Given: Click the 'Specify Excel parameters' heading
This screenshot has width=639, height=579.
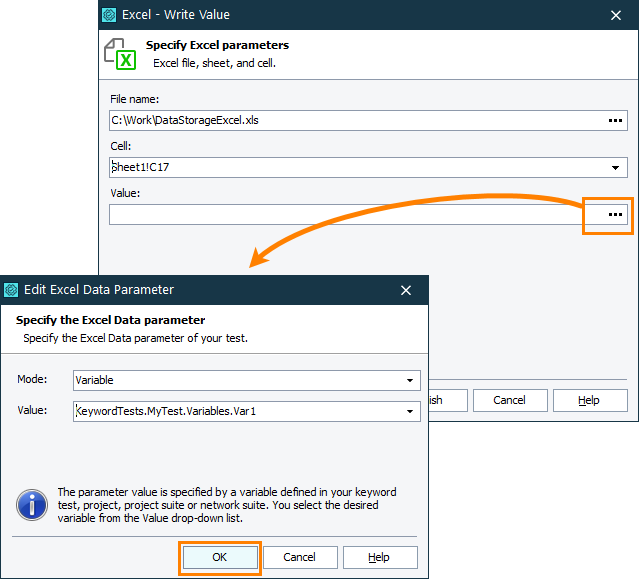Looking at the screenshot, I should (x=217, y=45).
